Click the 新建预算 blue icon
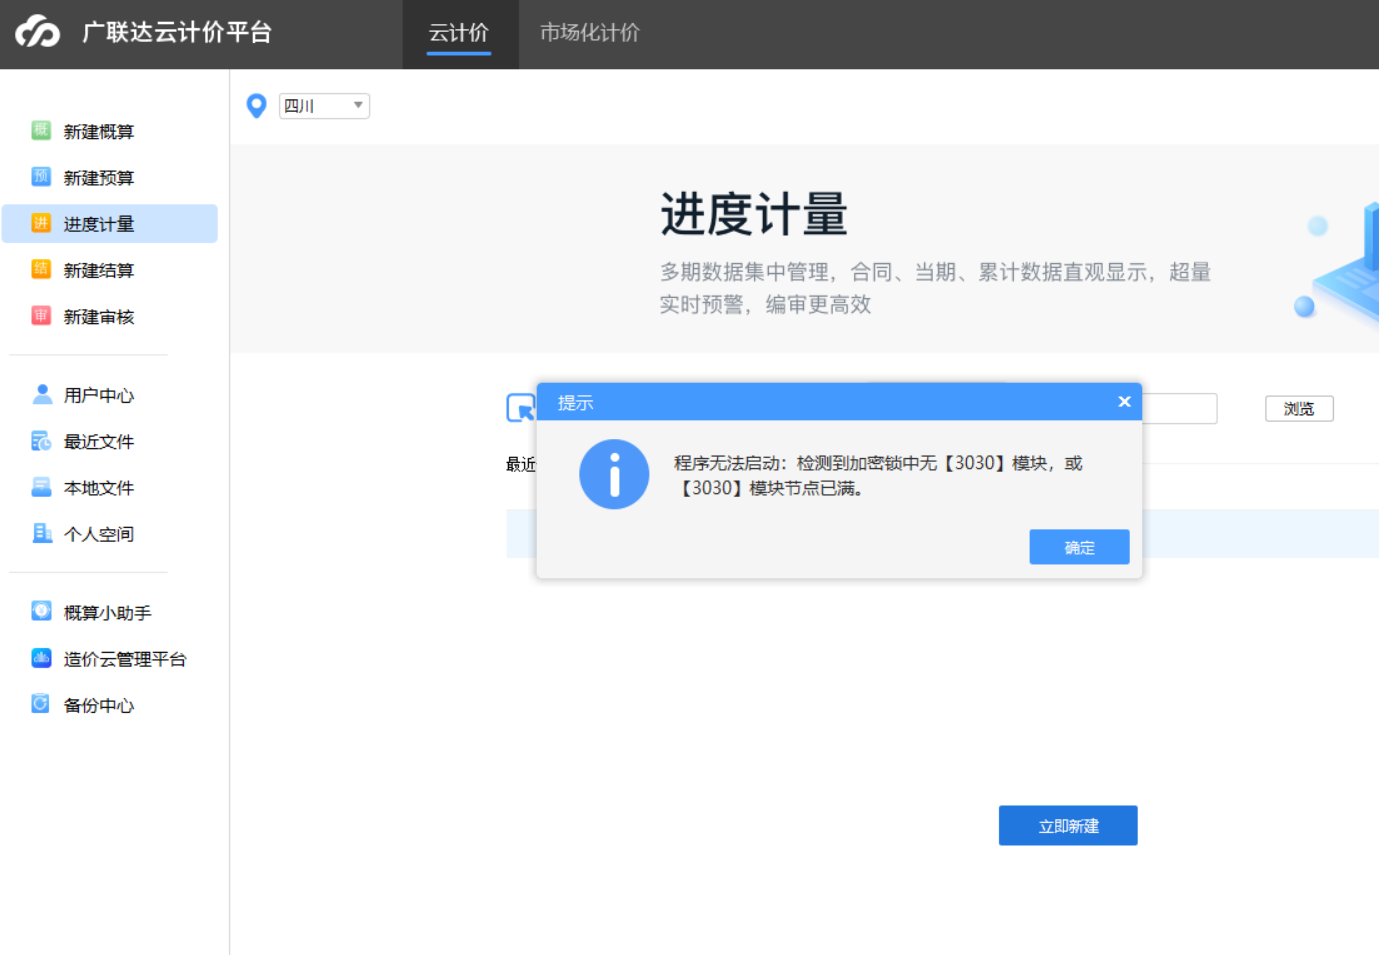Screen dimensions: 1379x955 (x=41, y=177)
